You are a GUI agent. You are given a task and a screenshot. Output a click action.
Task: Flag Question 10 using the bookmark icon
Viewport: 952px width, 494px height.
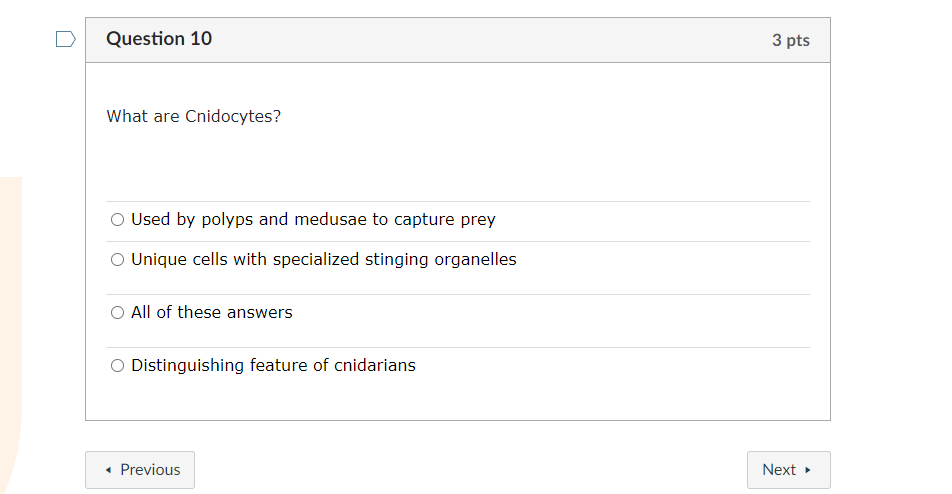pyautogui.click(x=66, y=40)
